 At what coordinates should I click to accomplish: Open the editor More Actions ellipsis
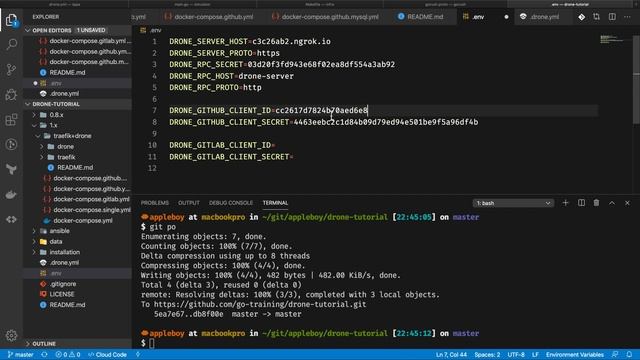(x=627, y=17)
